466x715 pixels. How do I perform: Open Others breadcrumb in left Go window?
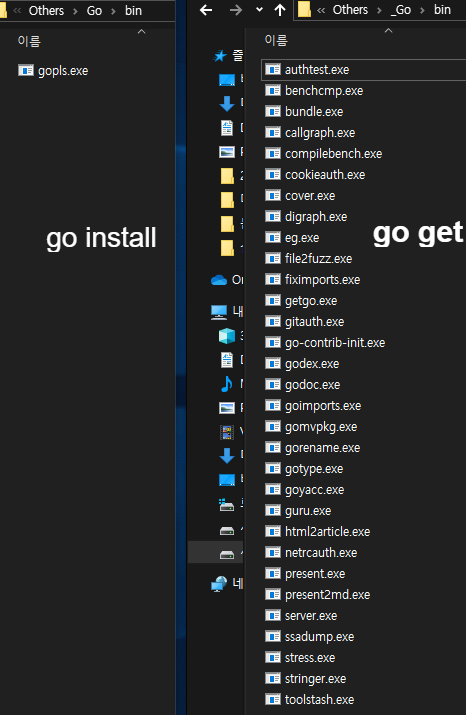46,10
